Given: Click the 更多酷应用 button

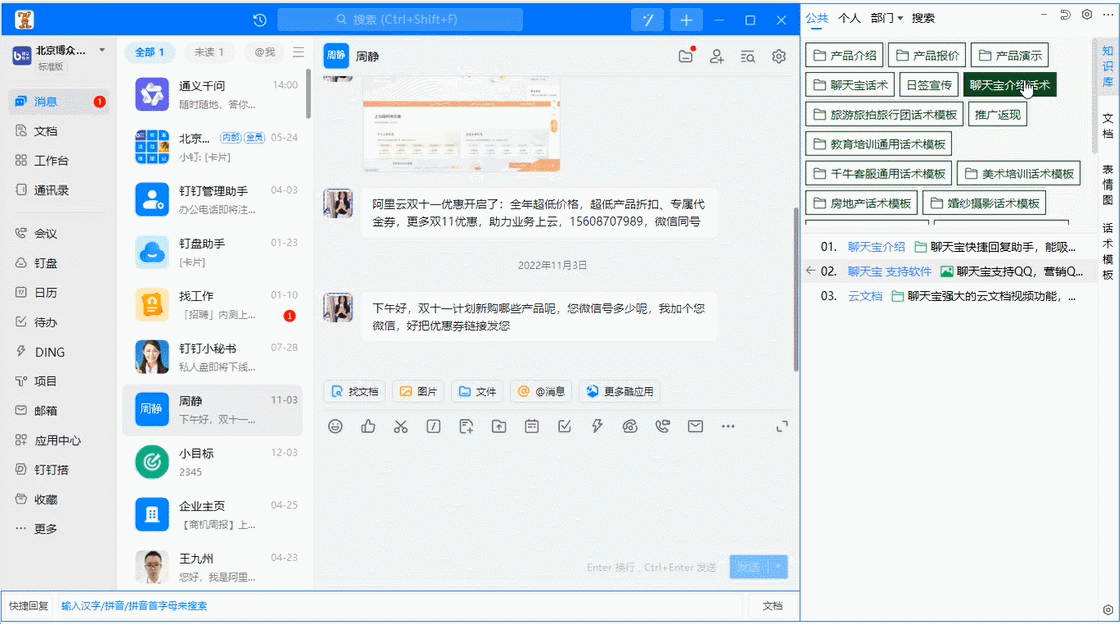Looking at the screenshot, I should point(620,391).
